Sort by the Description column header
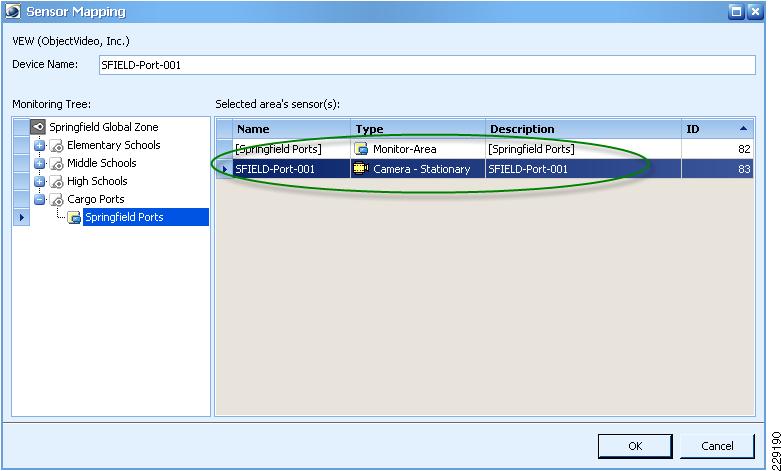This screenshot has height=471, width=781. [x=583, y=129]
